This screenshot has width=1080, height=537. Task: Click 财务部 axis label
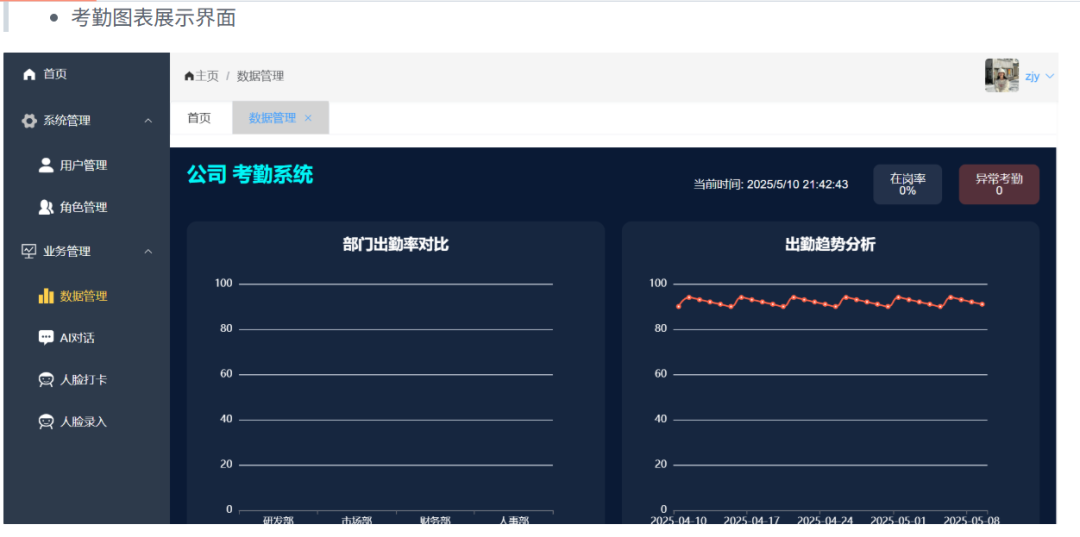[435, 520]
